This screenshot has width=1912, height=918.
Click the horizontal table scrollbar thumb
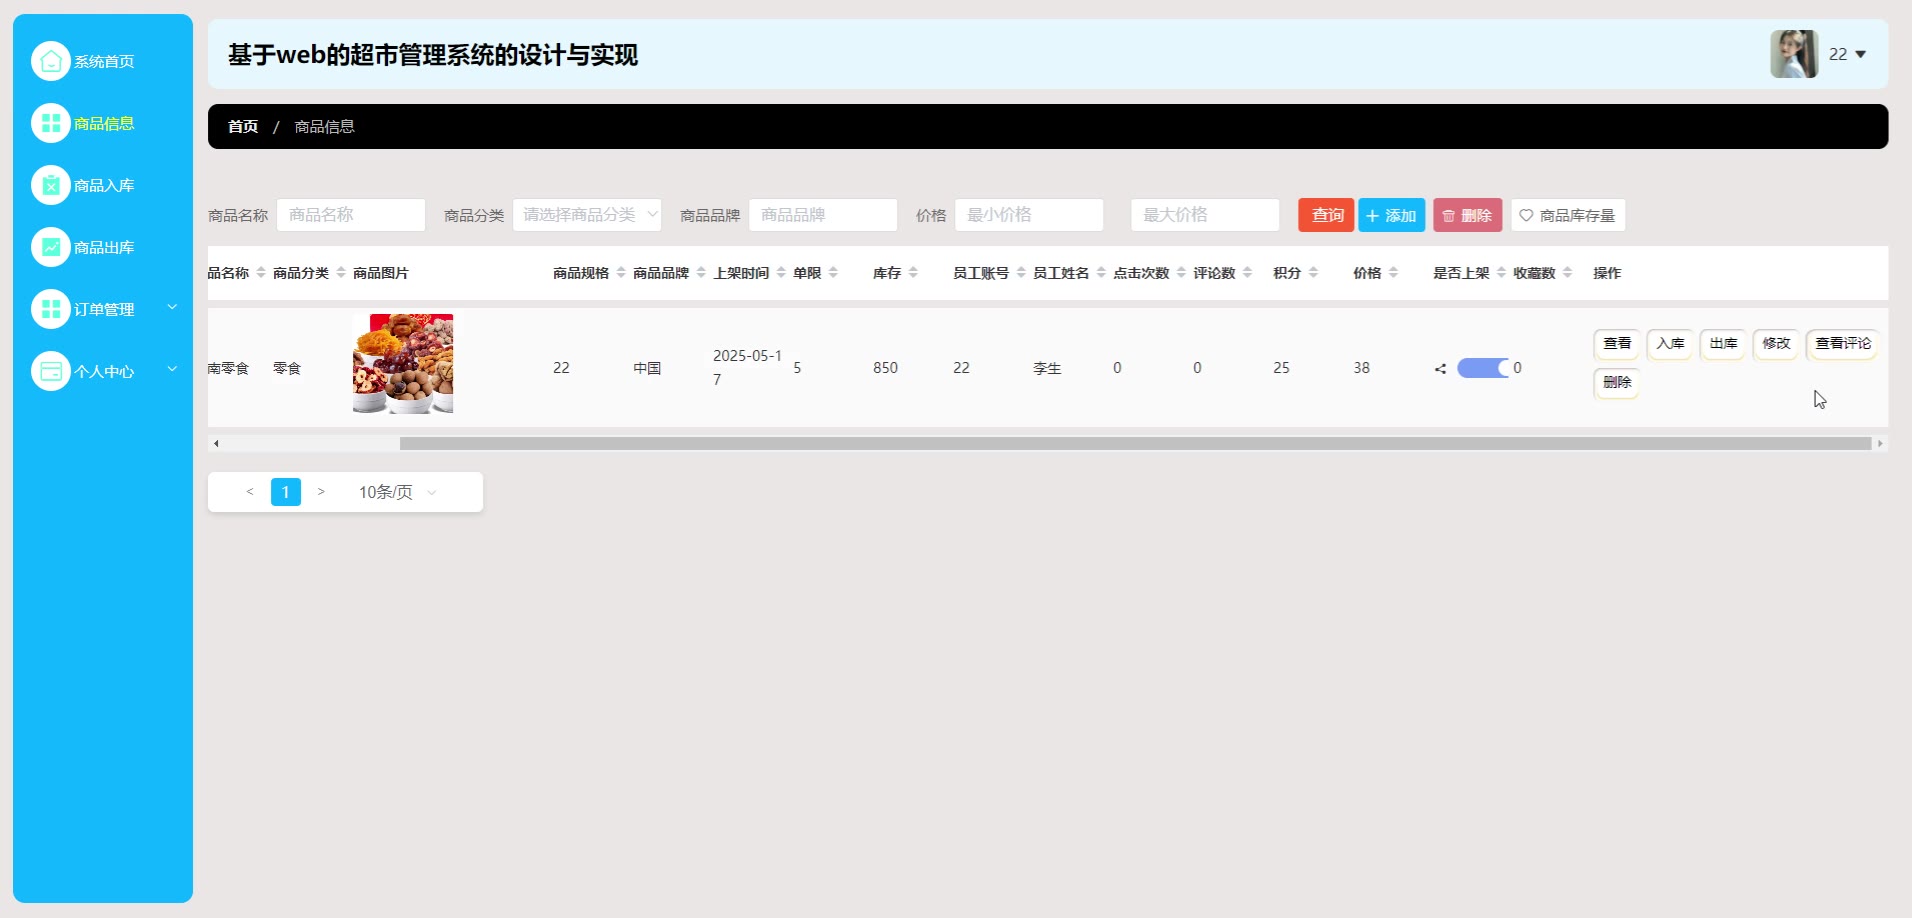tap(1135, 443)
